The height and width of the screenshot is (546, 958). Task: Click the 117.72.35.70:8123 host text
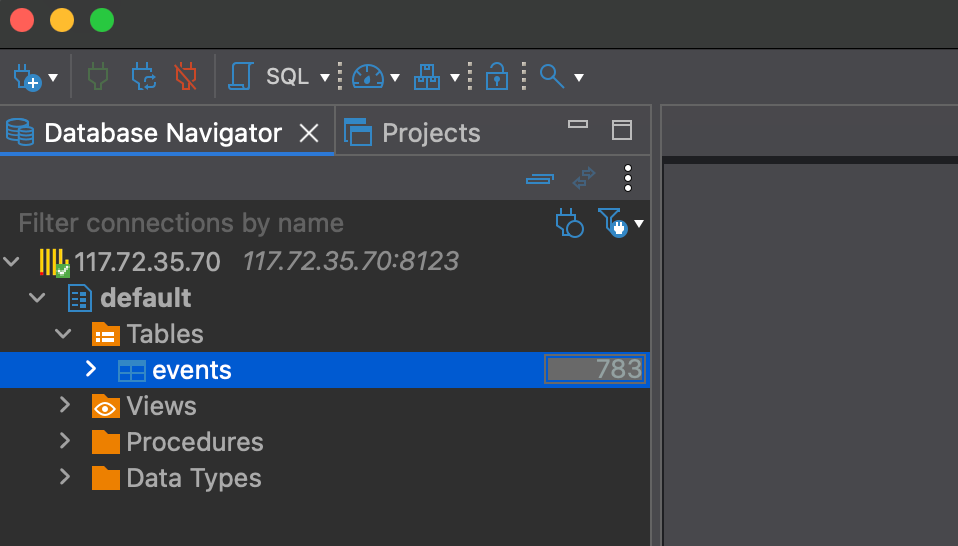351,261
